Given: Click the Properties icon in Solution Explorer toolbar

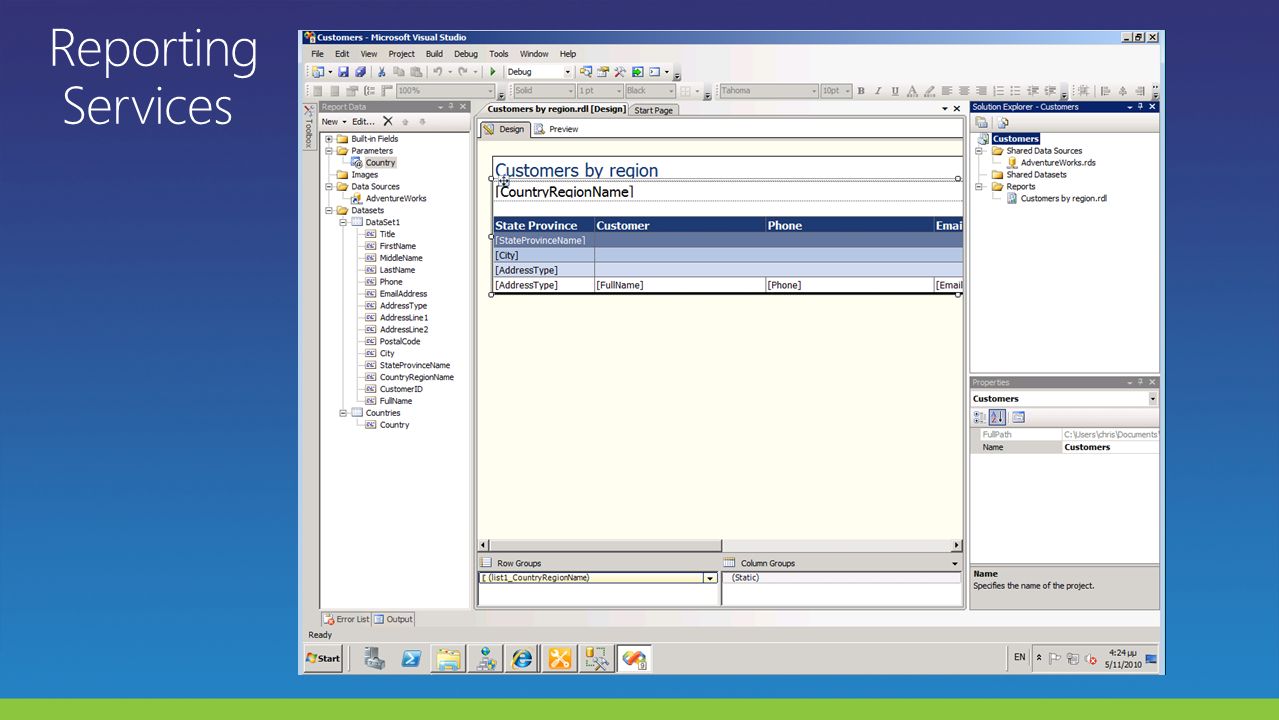Looking at the screenshot, I should [x=981, y=123].
